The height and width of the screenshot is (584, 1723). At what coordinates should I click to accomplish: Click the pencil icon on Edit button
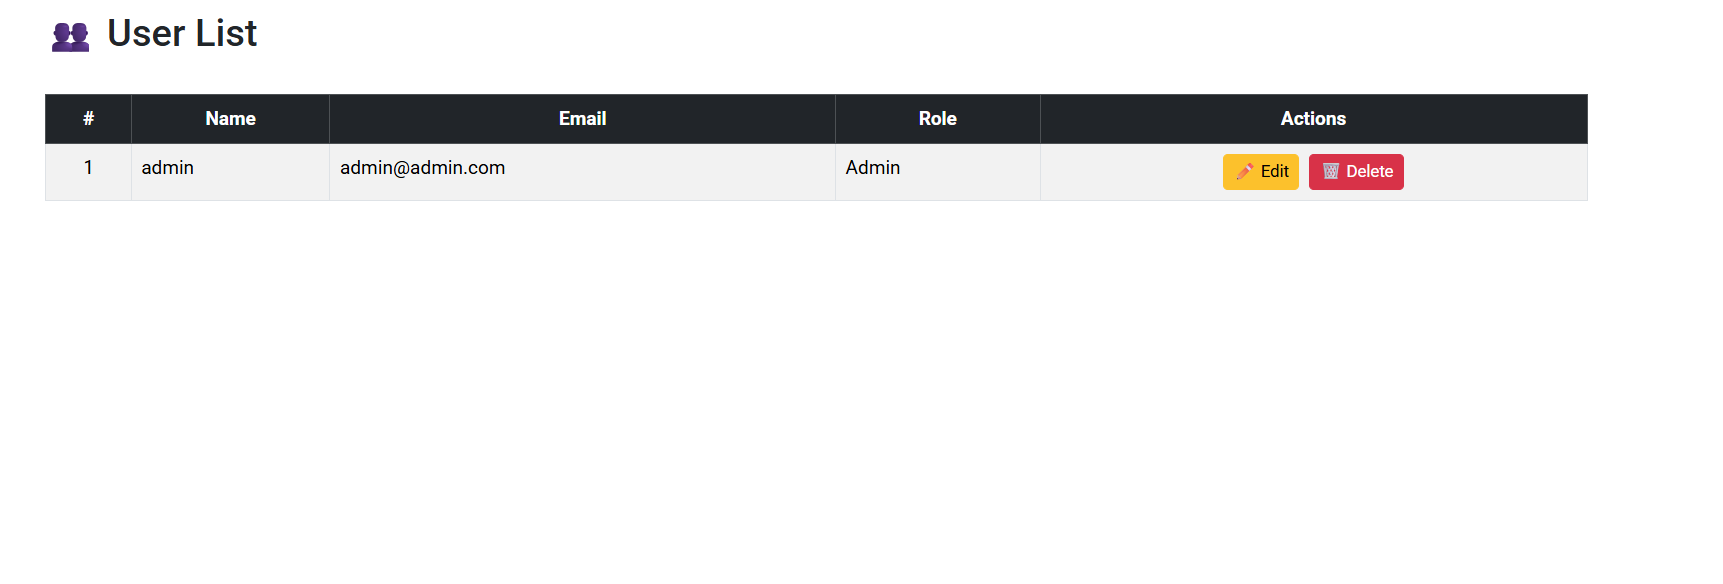coord(1244,172)
